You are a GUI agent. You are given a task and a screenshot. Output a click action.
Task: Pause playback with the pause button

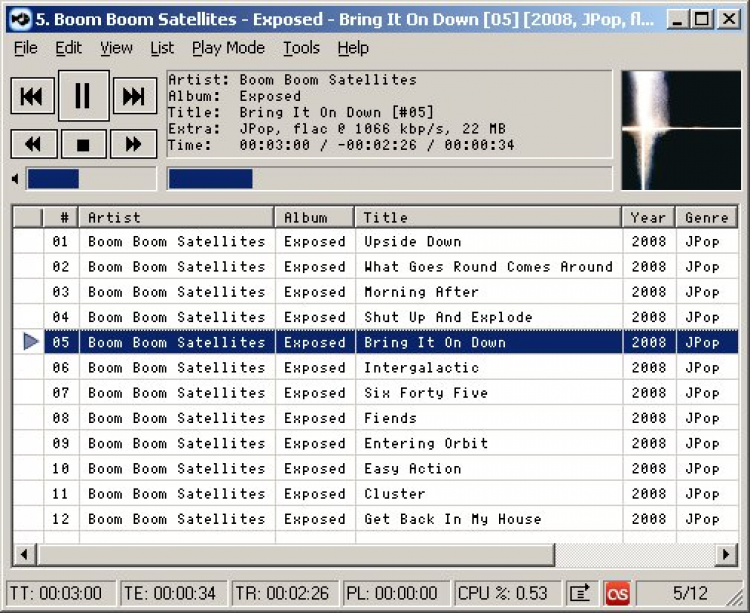point(84,96)
